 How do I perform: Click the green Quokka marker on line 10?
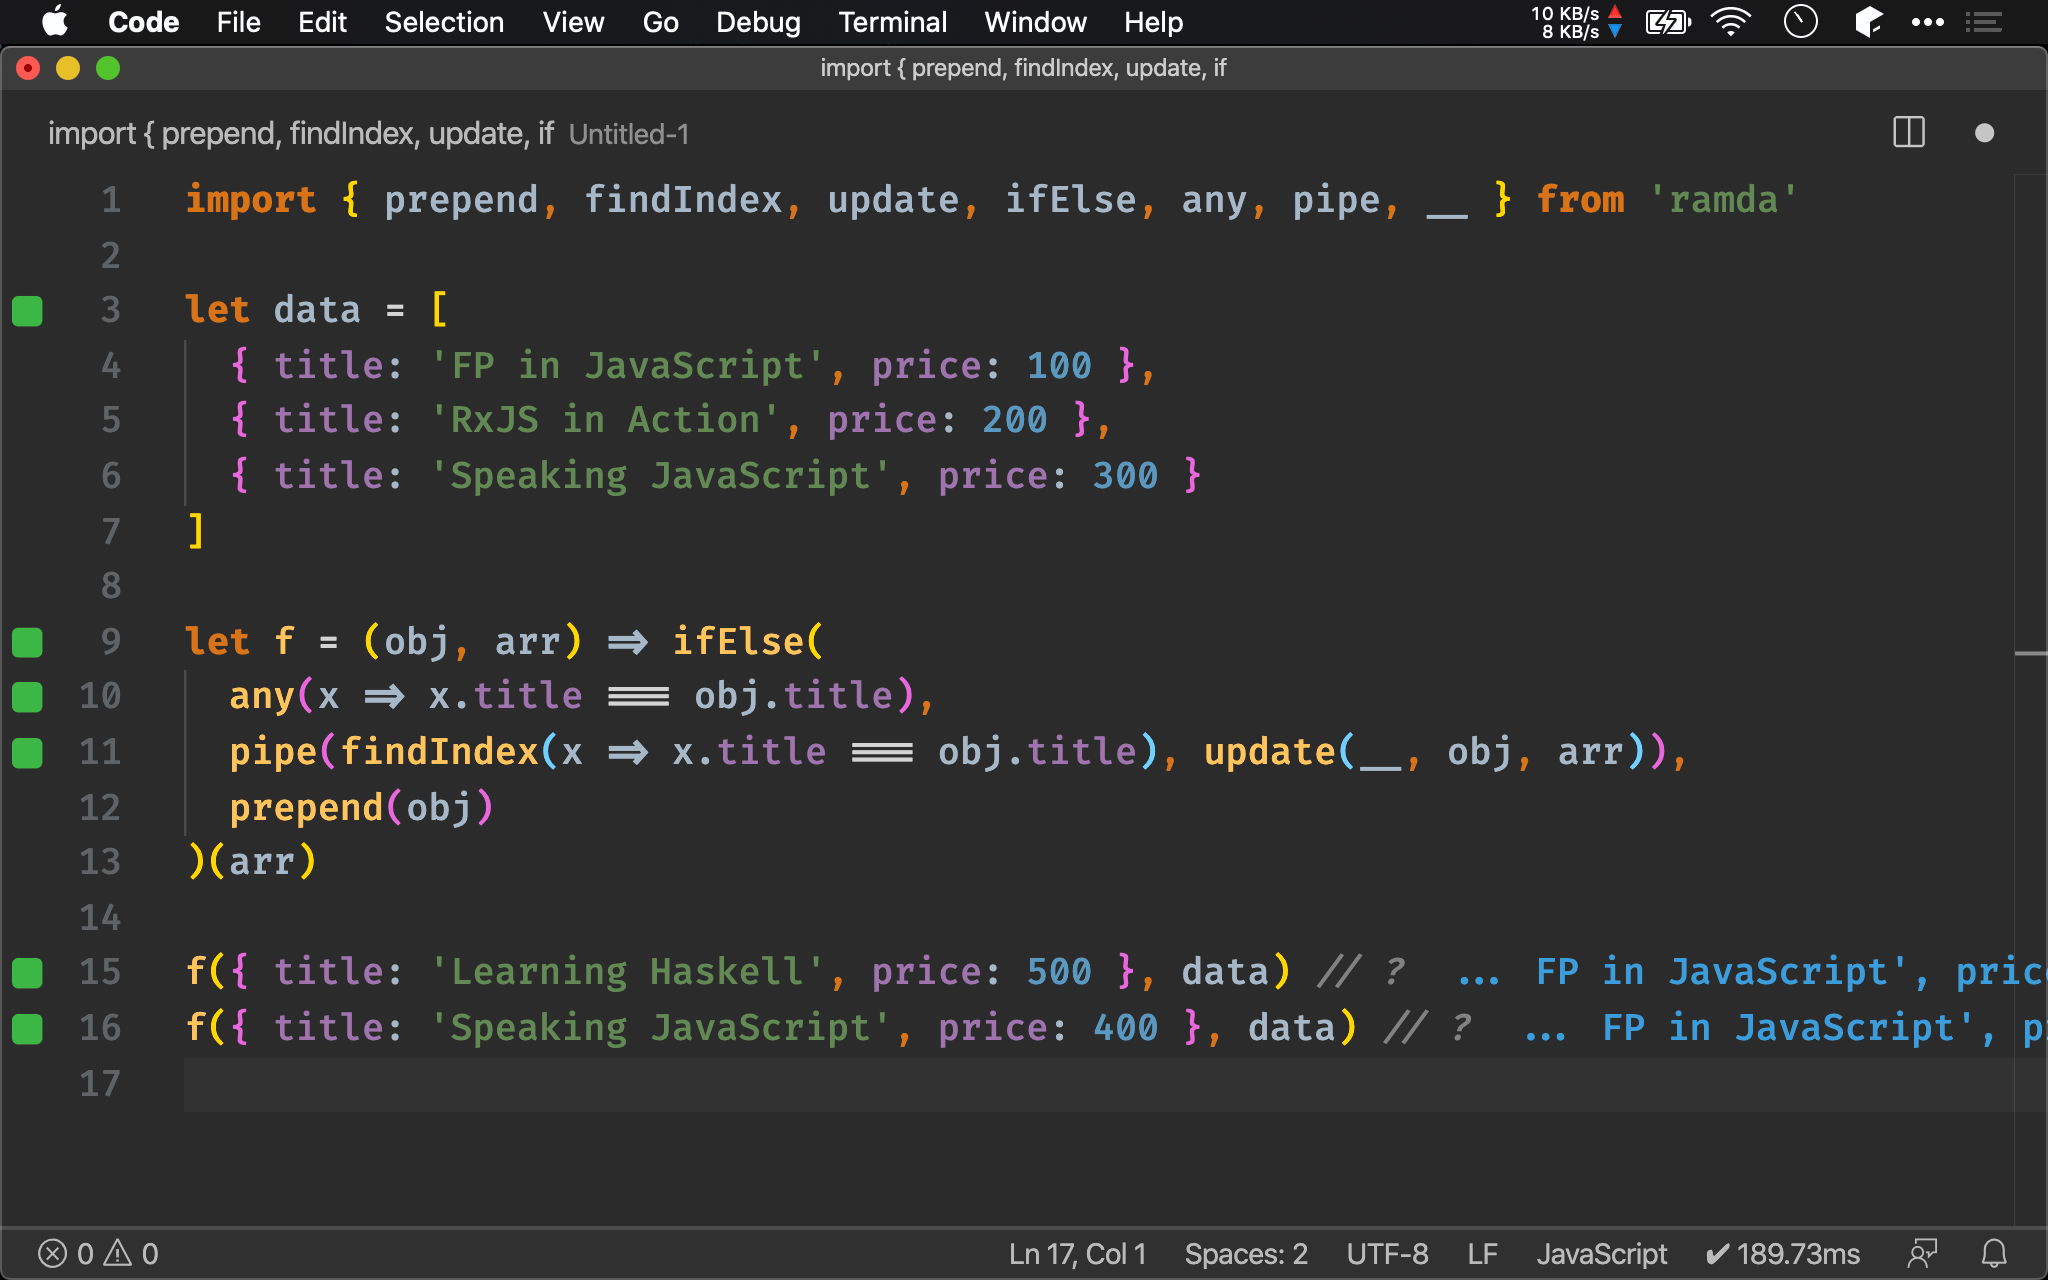27,697
